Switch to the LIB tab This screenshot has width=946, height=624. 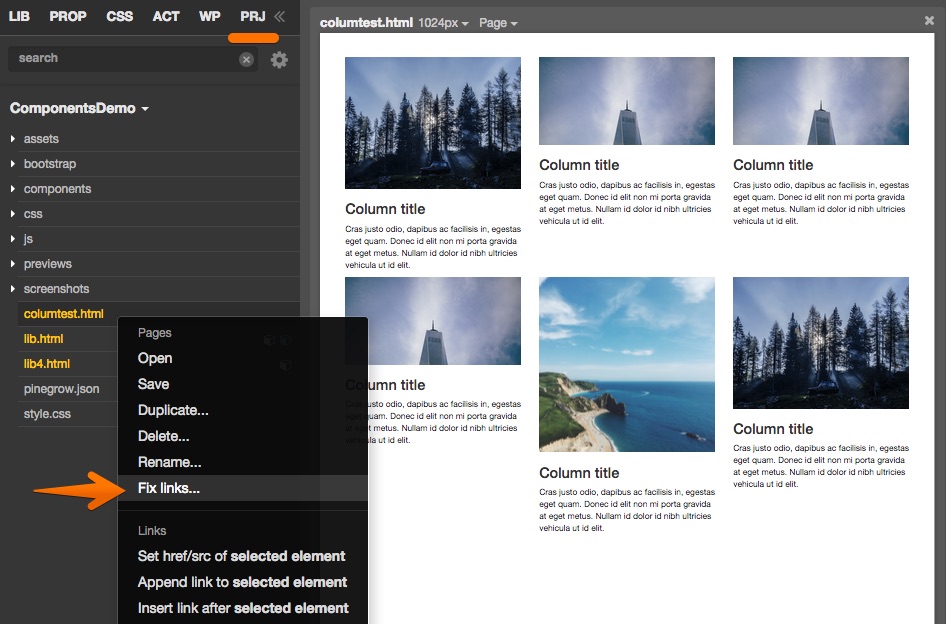pos(19,16)
